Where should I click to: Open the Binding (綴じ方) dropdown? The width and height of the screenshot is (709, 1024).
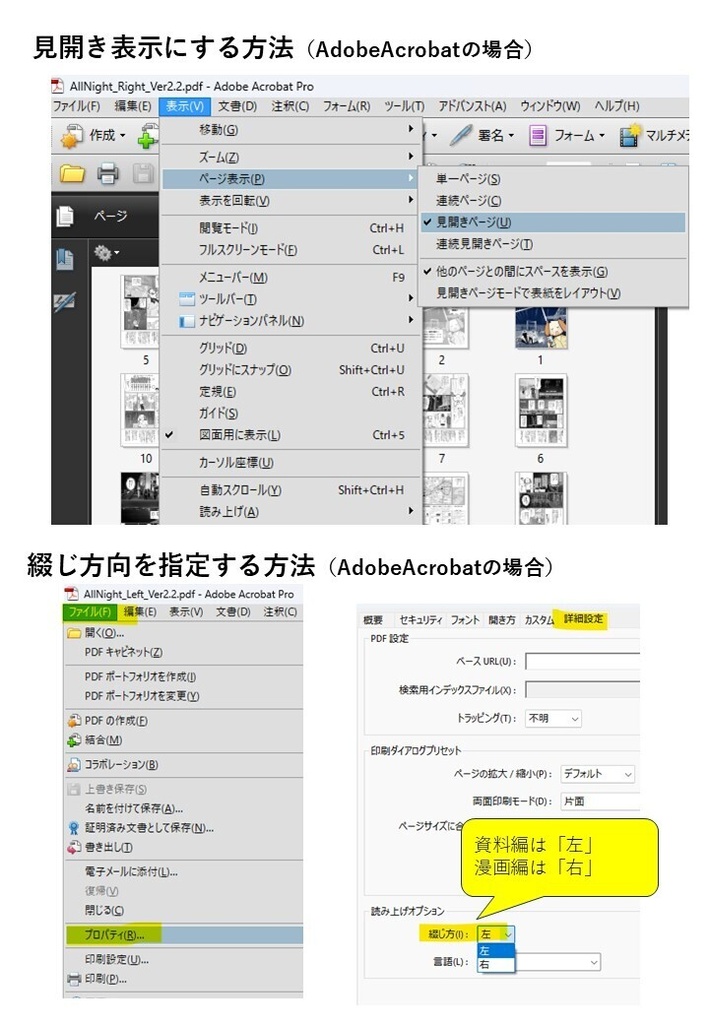pyautogui.click(x=496, y=935)
